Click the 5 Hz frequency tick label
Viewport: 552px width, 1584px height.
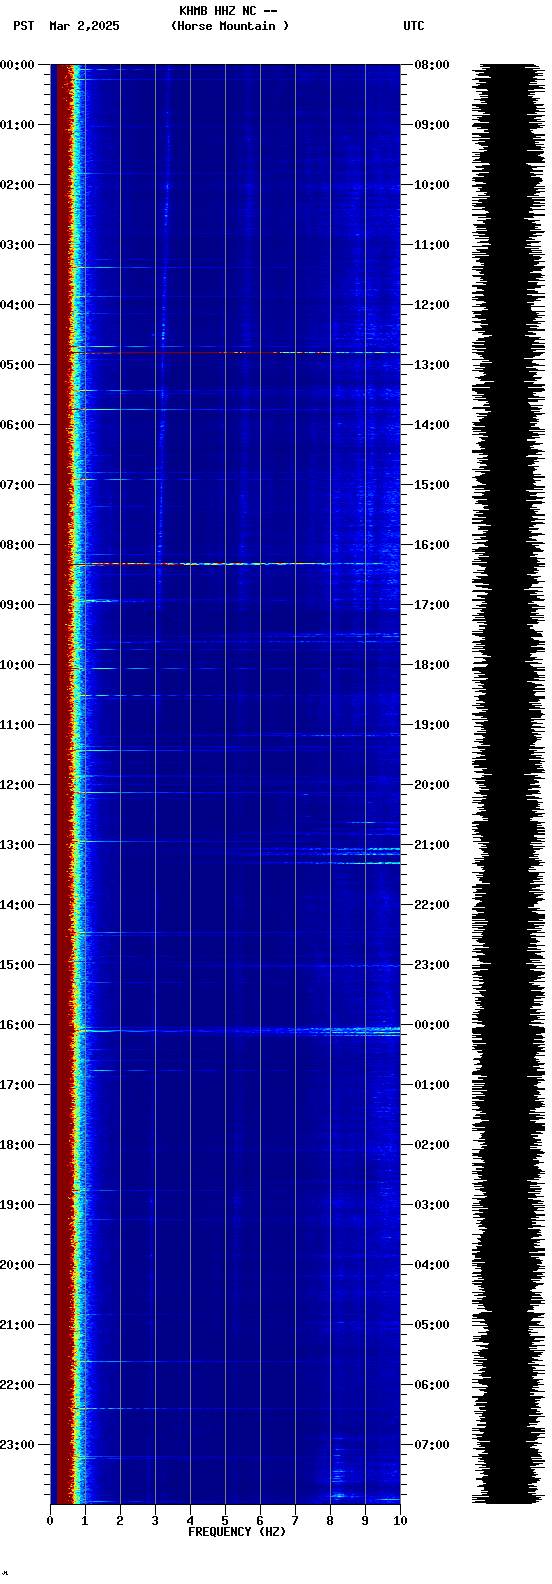coord(225,1521)
